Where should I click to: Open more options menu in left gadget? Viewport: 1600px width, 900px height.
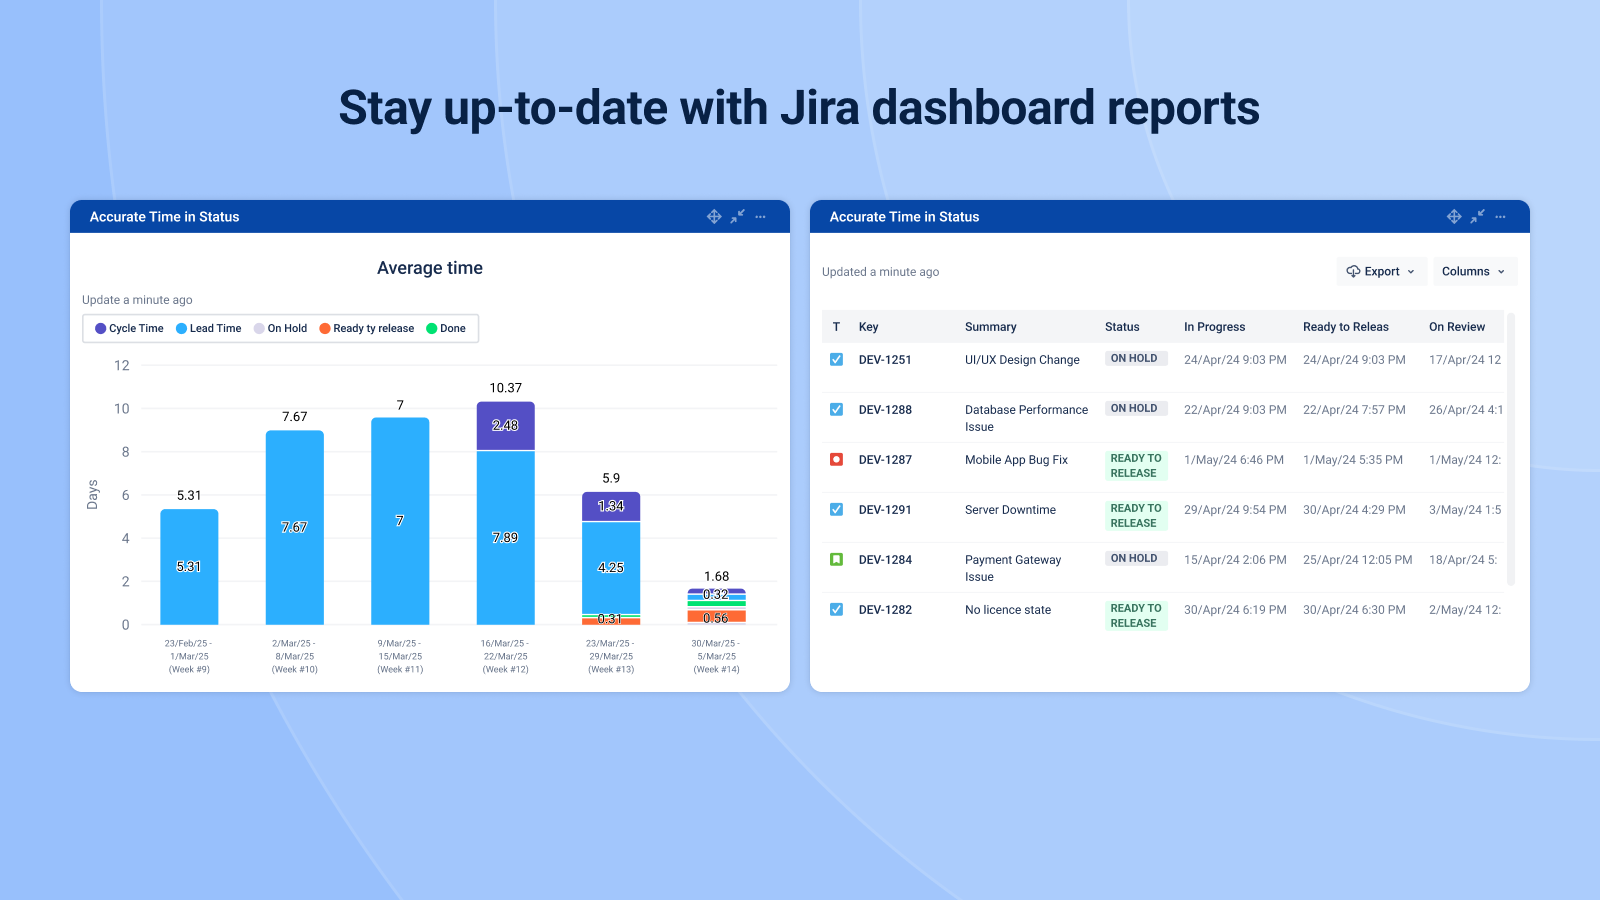click(760, 217)
